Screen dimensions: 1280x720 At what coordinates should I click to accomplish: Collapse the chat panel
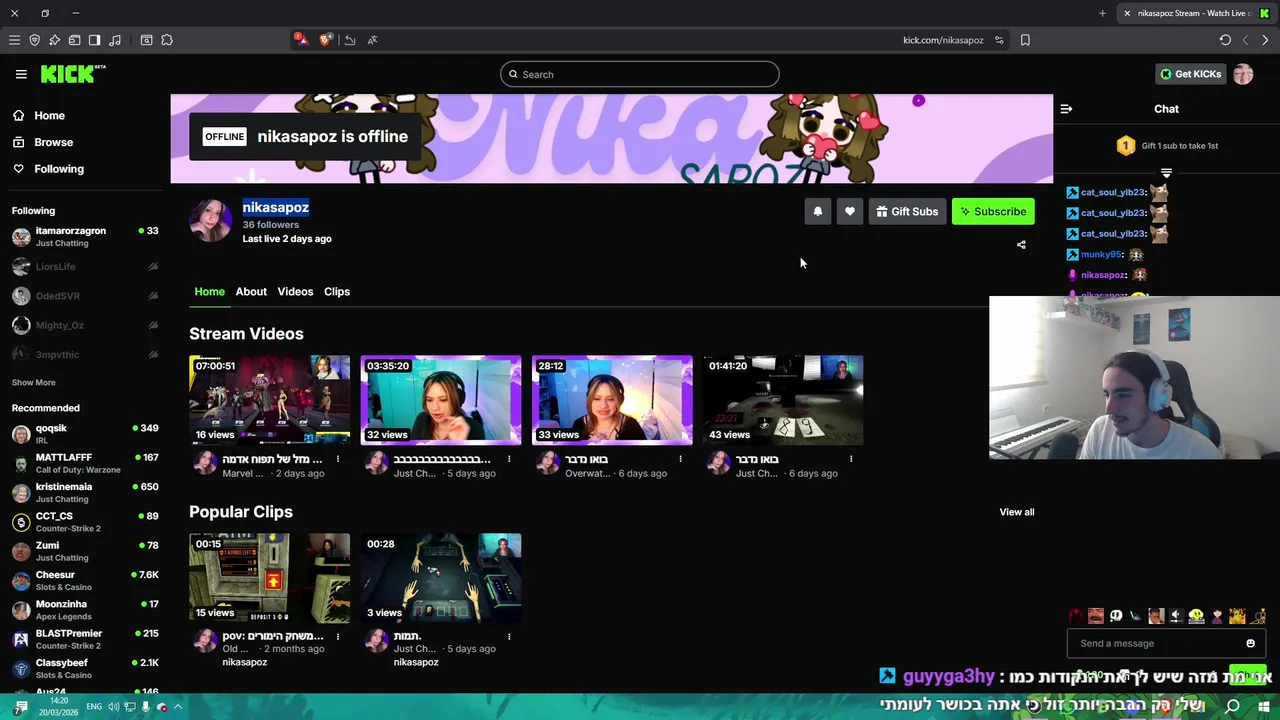pos(1066,109)
